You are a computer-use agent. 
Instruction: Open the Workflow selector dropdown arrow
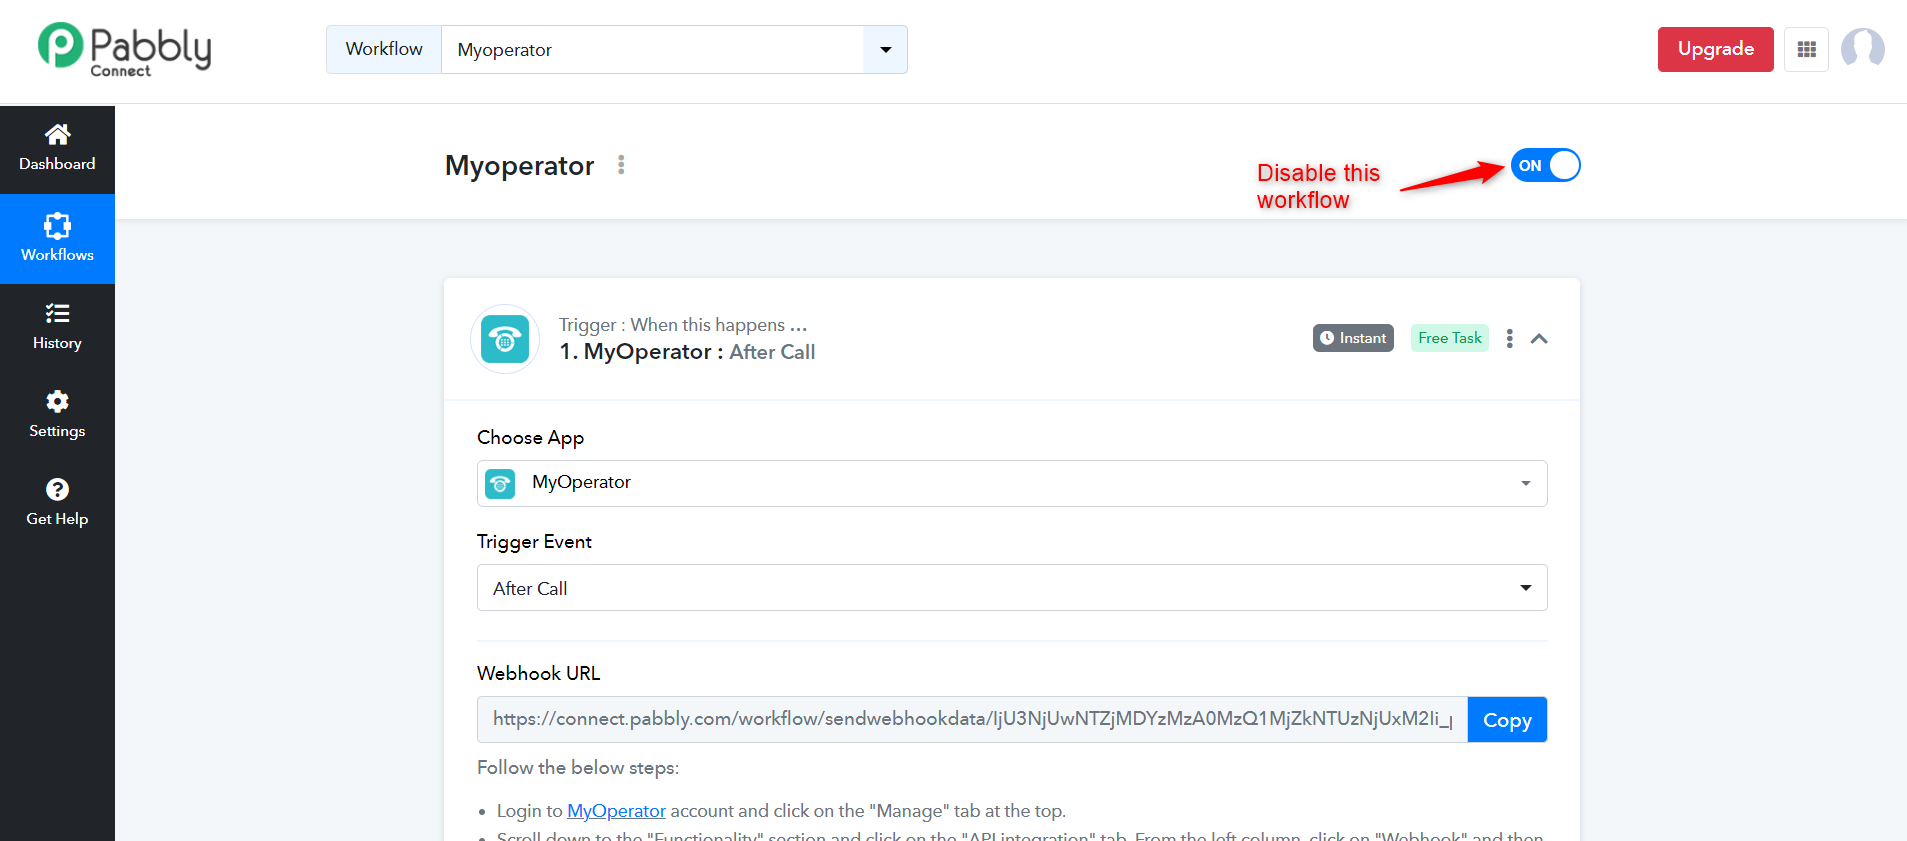point(885,50)
